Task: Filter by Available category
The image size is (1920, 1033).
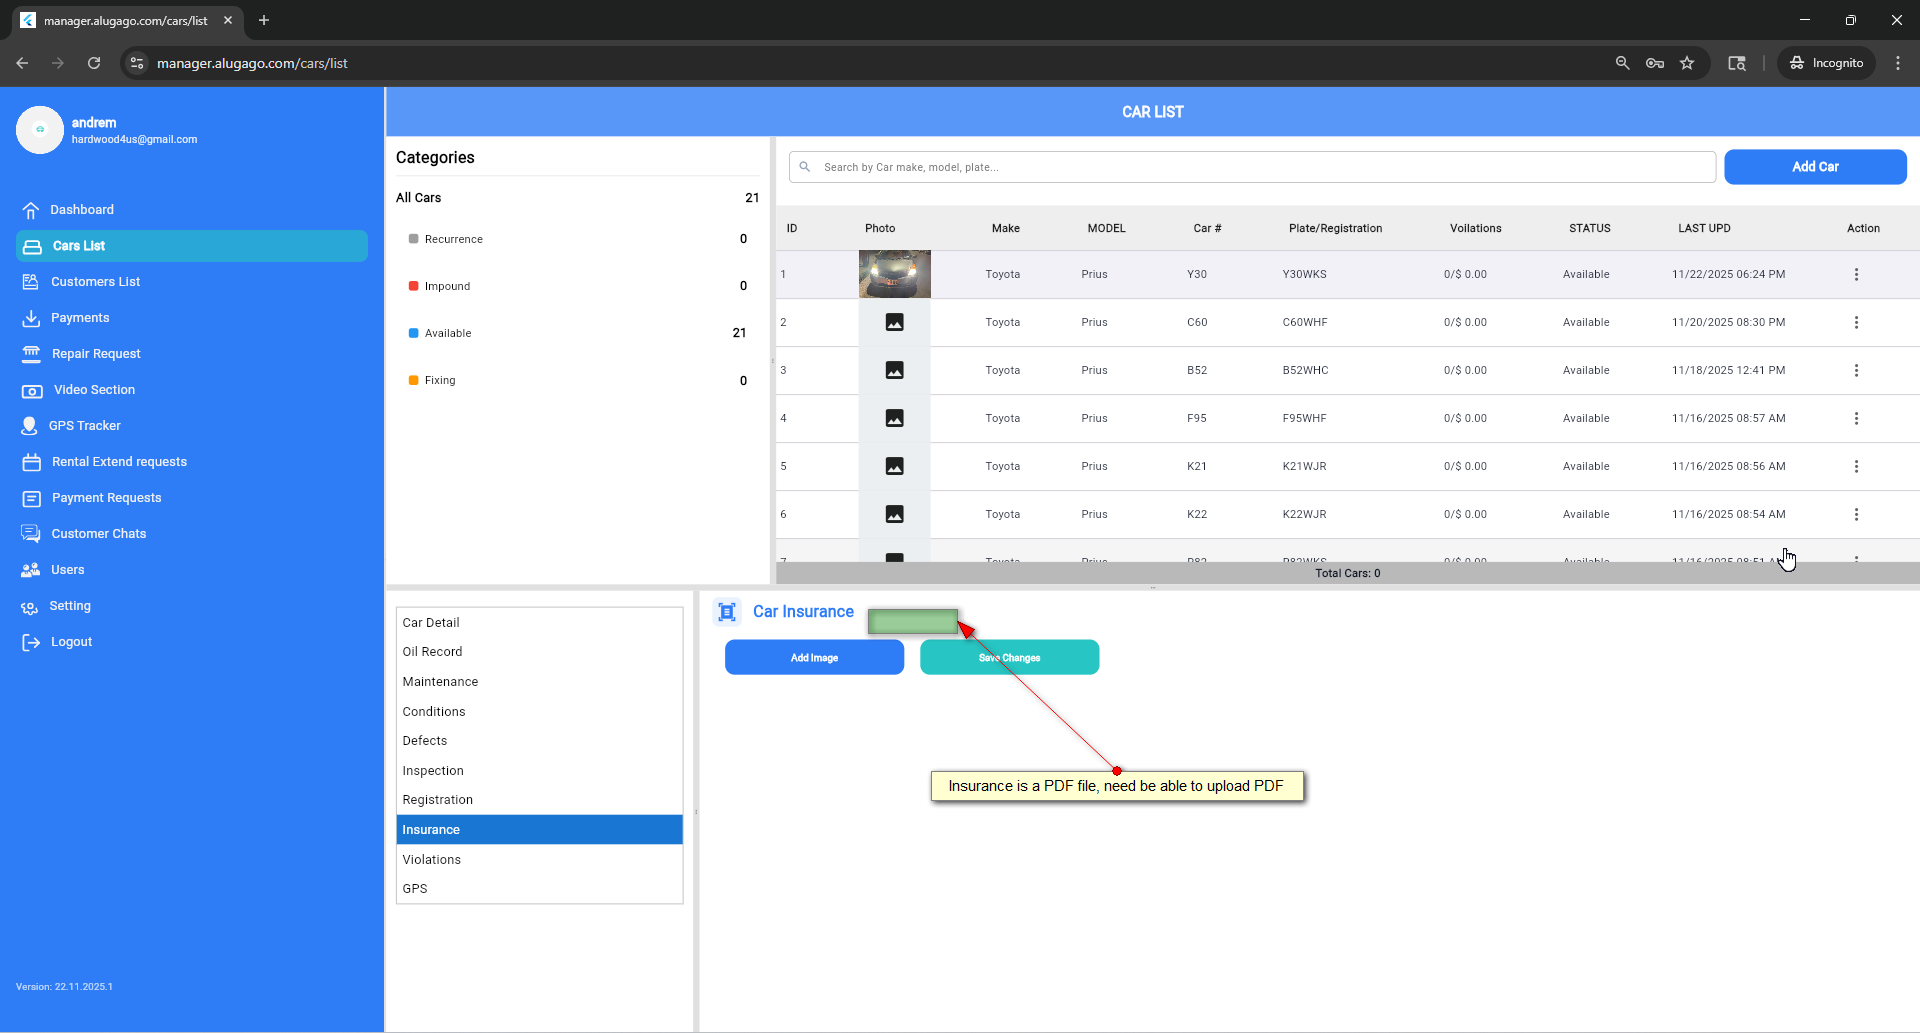Action: [x=448, y=333]
